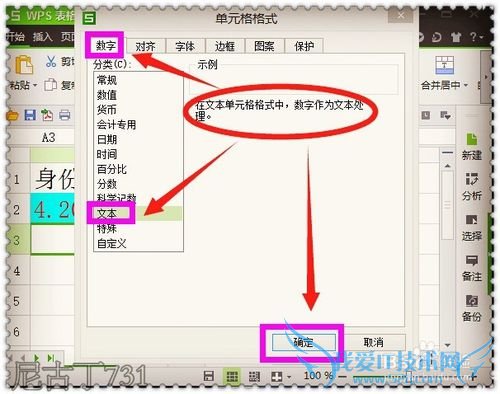Click the shirt skin icon in the title bar
The image size is (500, 394).
[x=456, y=37]
